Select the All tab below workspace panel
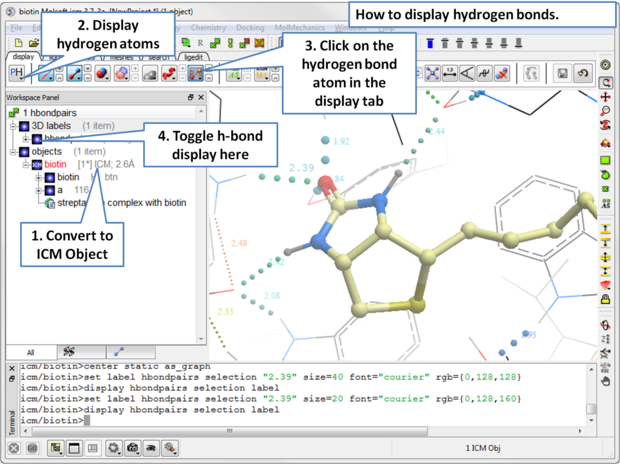This screenshot has height=464, width=620. (29, 353)
